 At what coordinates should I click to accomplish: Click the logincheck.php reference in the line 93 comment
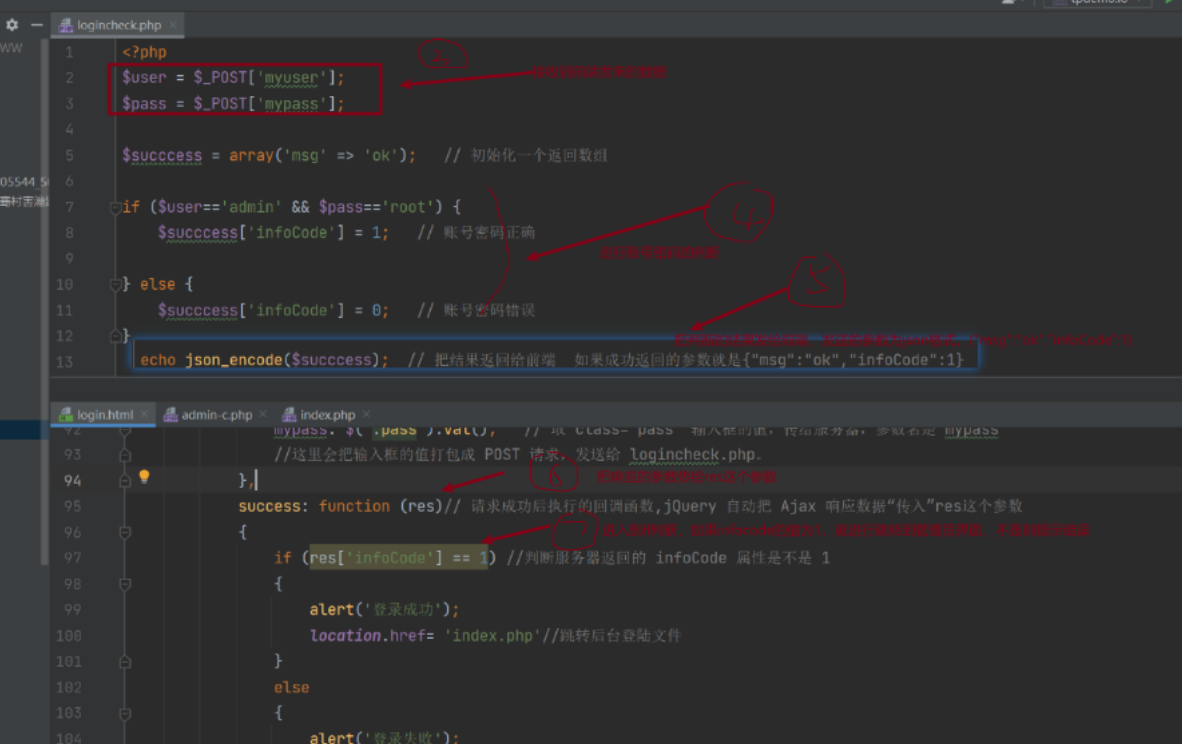click(x=692, y=455)
